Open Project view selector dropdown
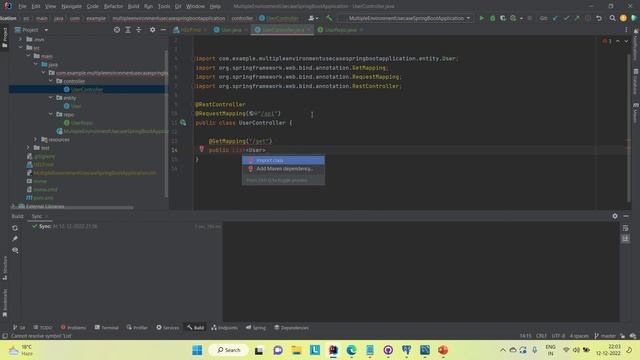This screenshot has width=640, height=360. pyautogui.click(x=32, y=30)
